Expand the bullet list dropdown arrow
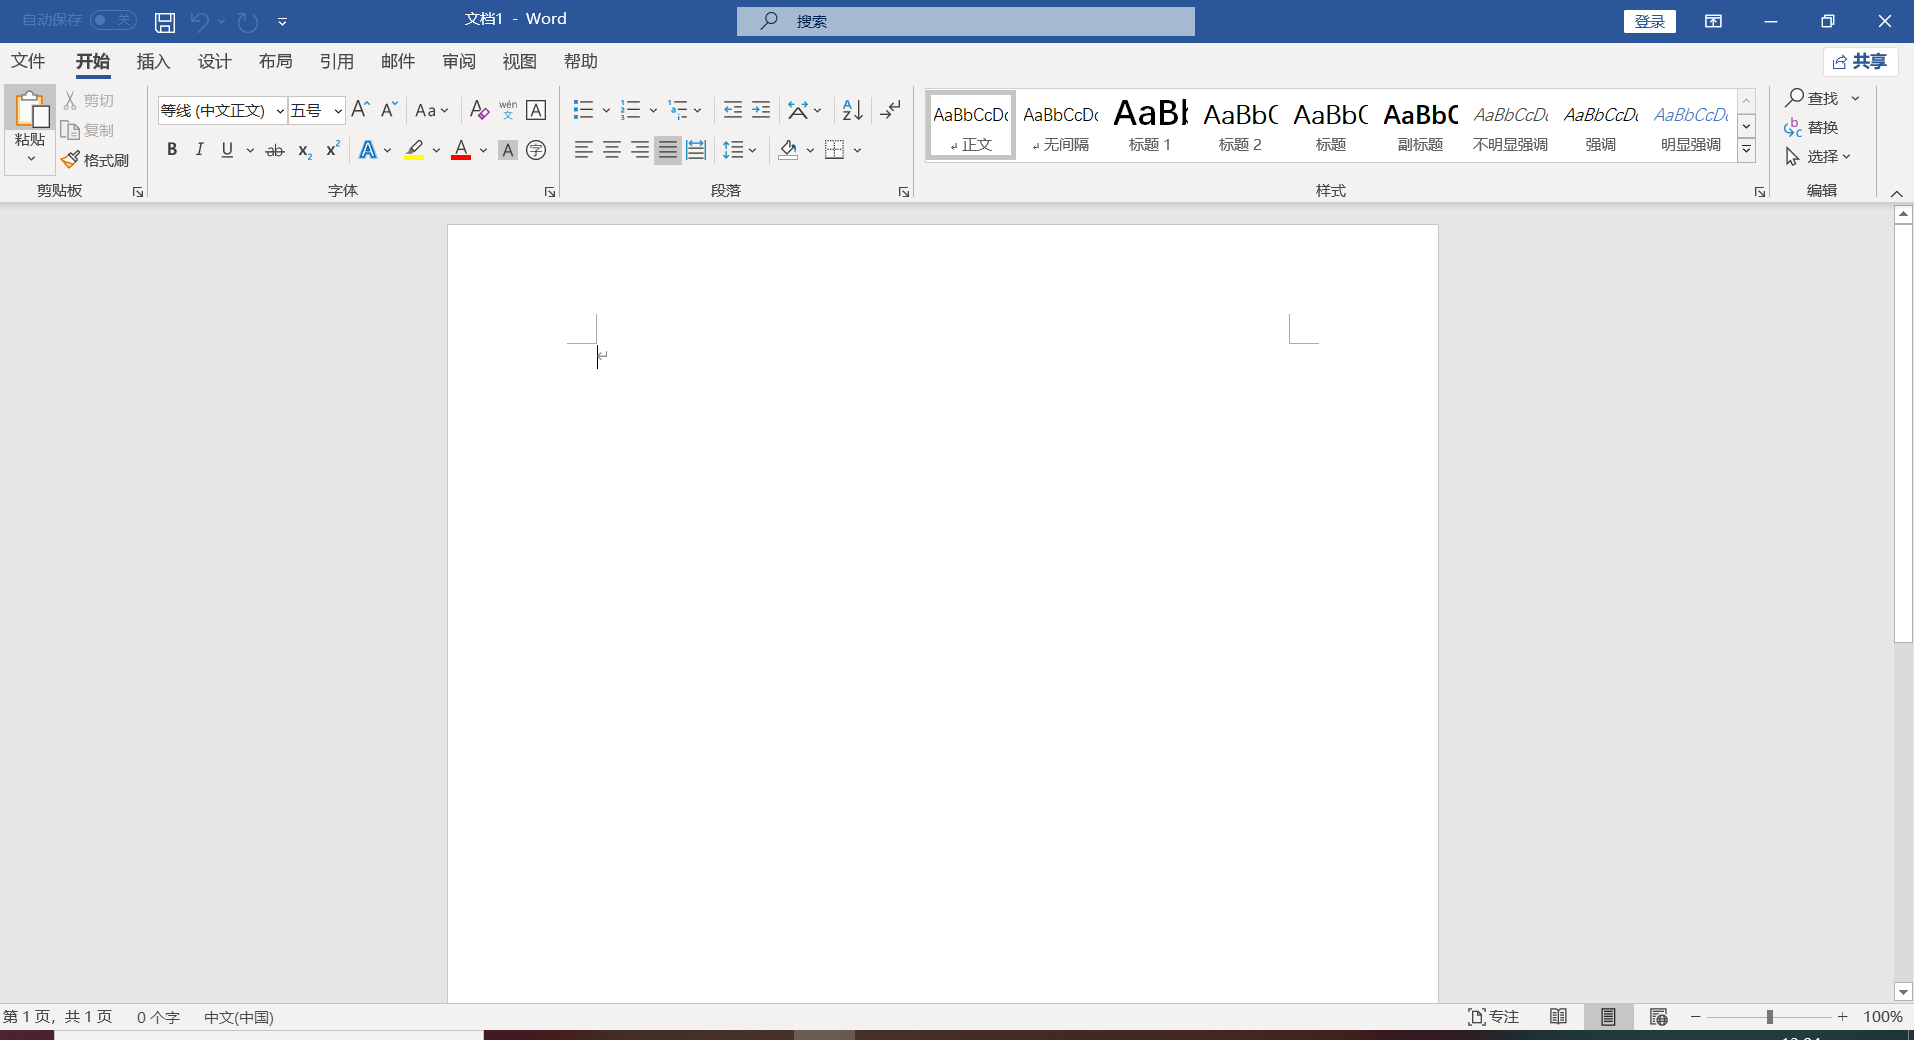1914x1040 pixels. (606, 110)
